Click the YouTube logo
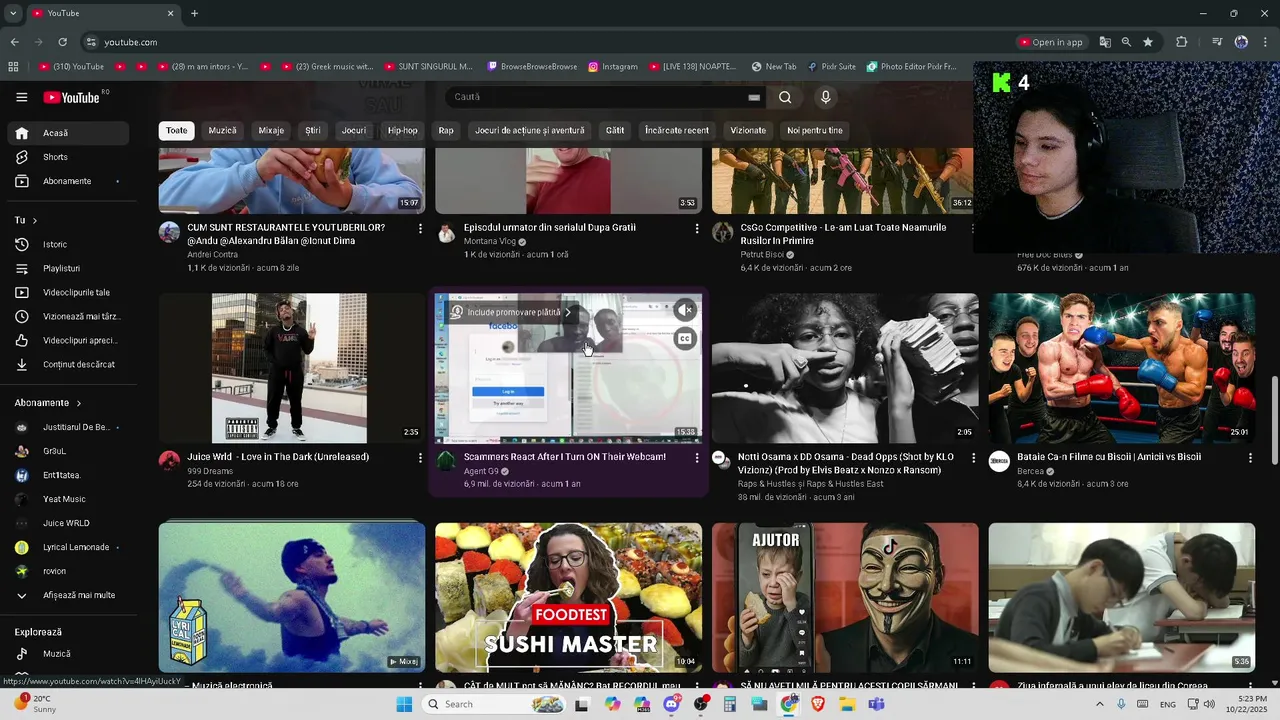The width and height of the screenshot is (1280, 720). pos(72,97)
